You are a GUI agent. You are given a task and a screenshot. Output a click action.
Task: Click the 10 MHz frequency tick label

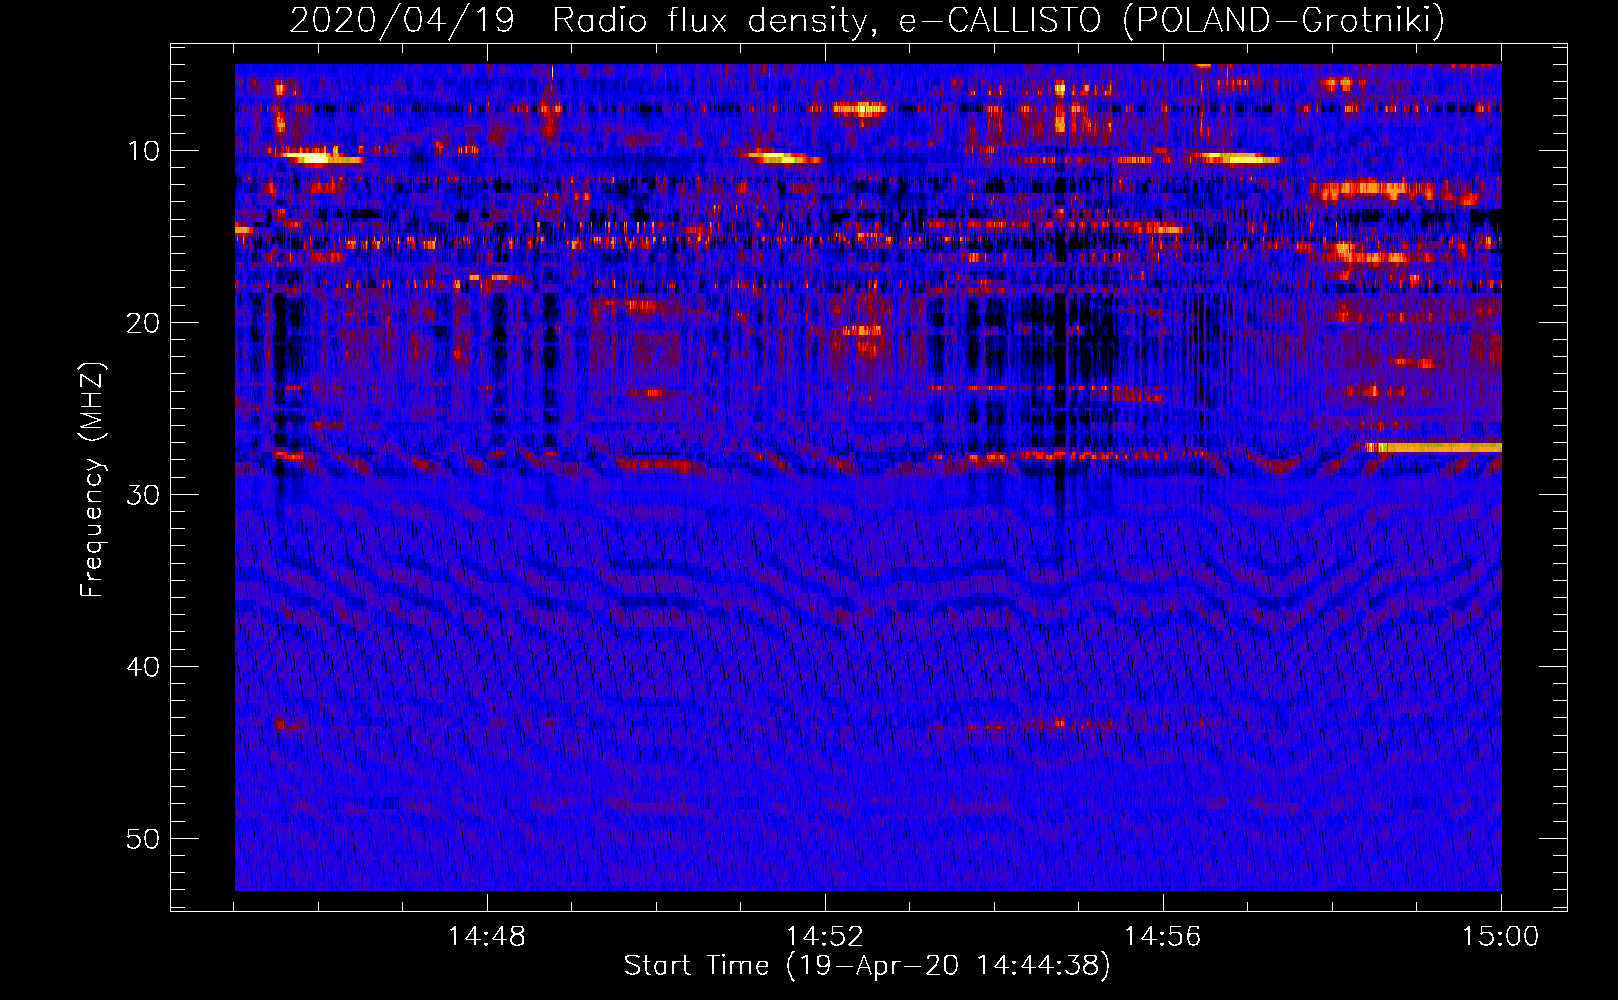click(144, 151)
